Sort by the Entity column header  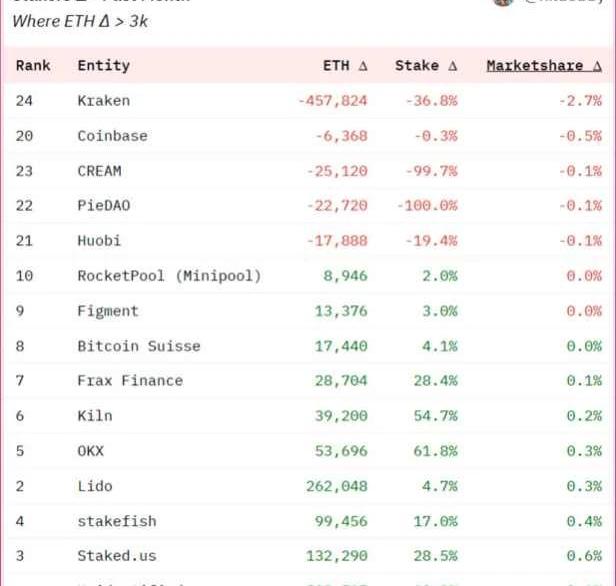point(103,66)
